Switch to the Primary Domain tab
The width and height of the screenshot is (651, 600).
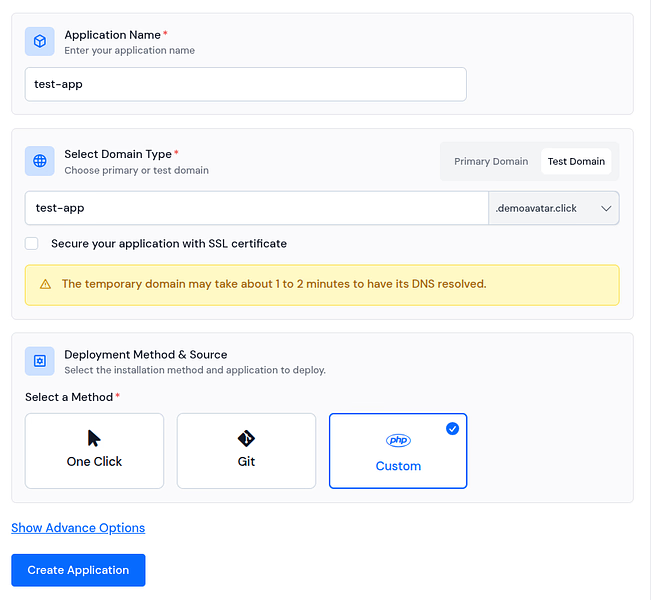[x=490, y=161]
